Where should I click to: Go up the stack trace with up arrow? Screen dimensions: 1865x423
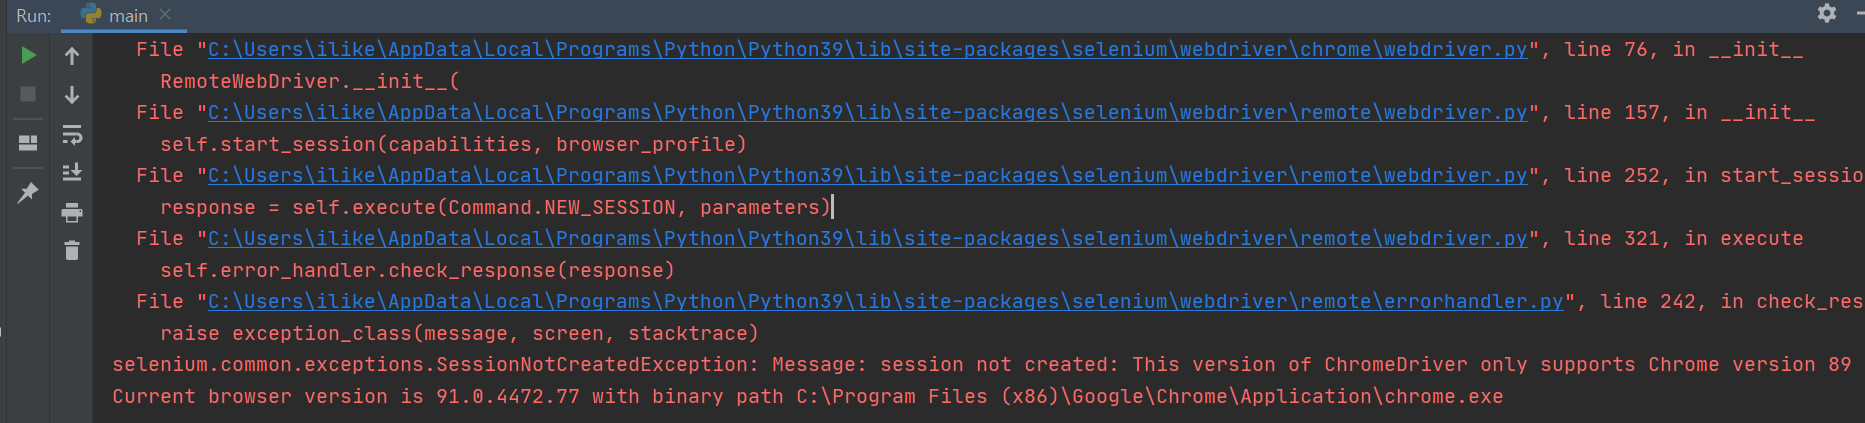(x=72, y=56)
